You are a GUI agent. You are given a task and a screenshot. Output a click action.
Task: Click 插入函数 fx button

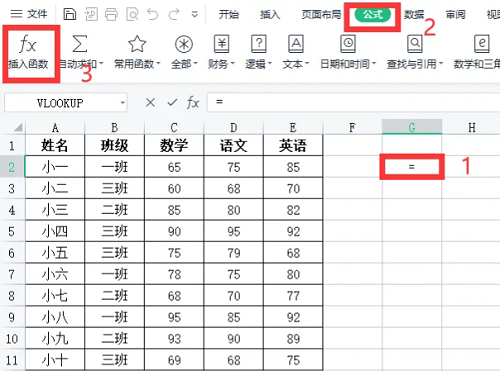tap(28, 53)
